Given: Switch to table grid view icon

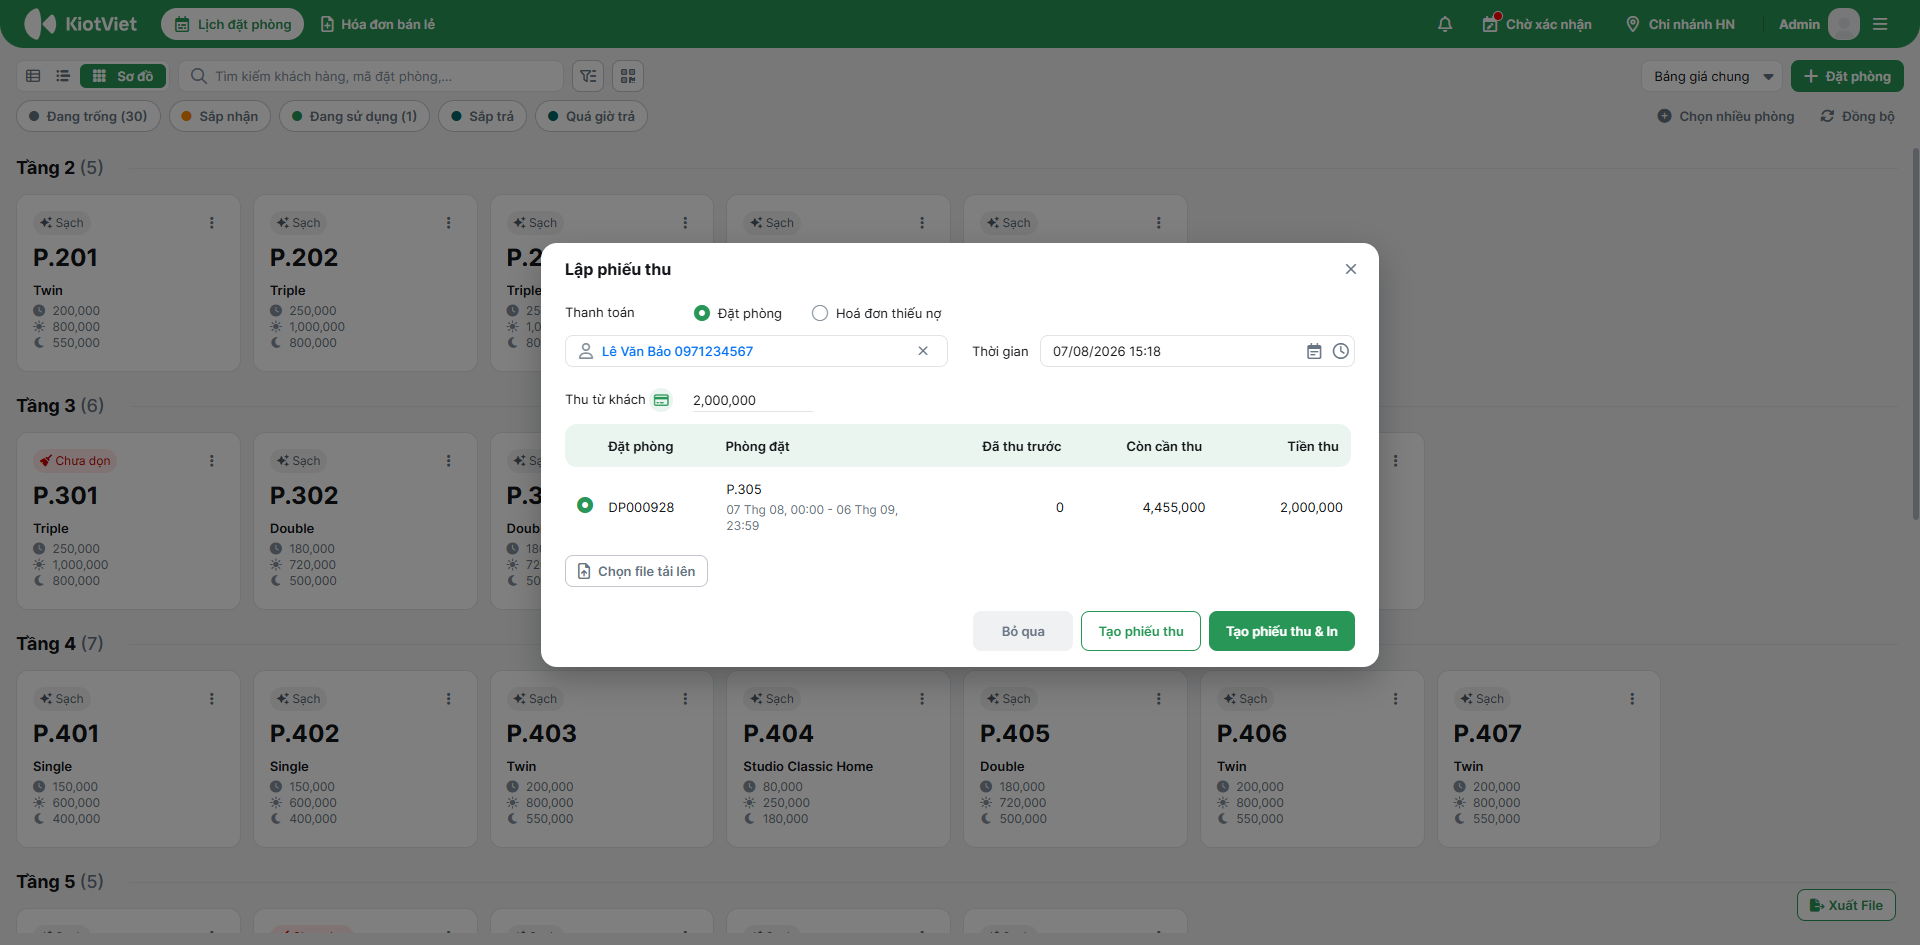Looking at the screenshot, I should tap(33, 76).
